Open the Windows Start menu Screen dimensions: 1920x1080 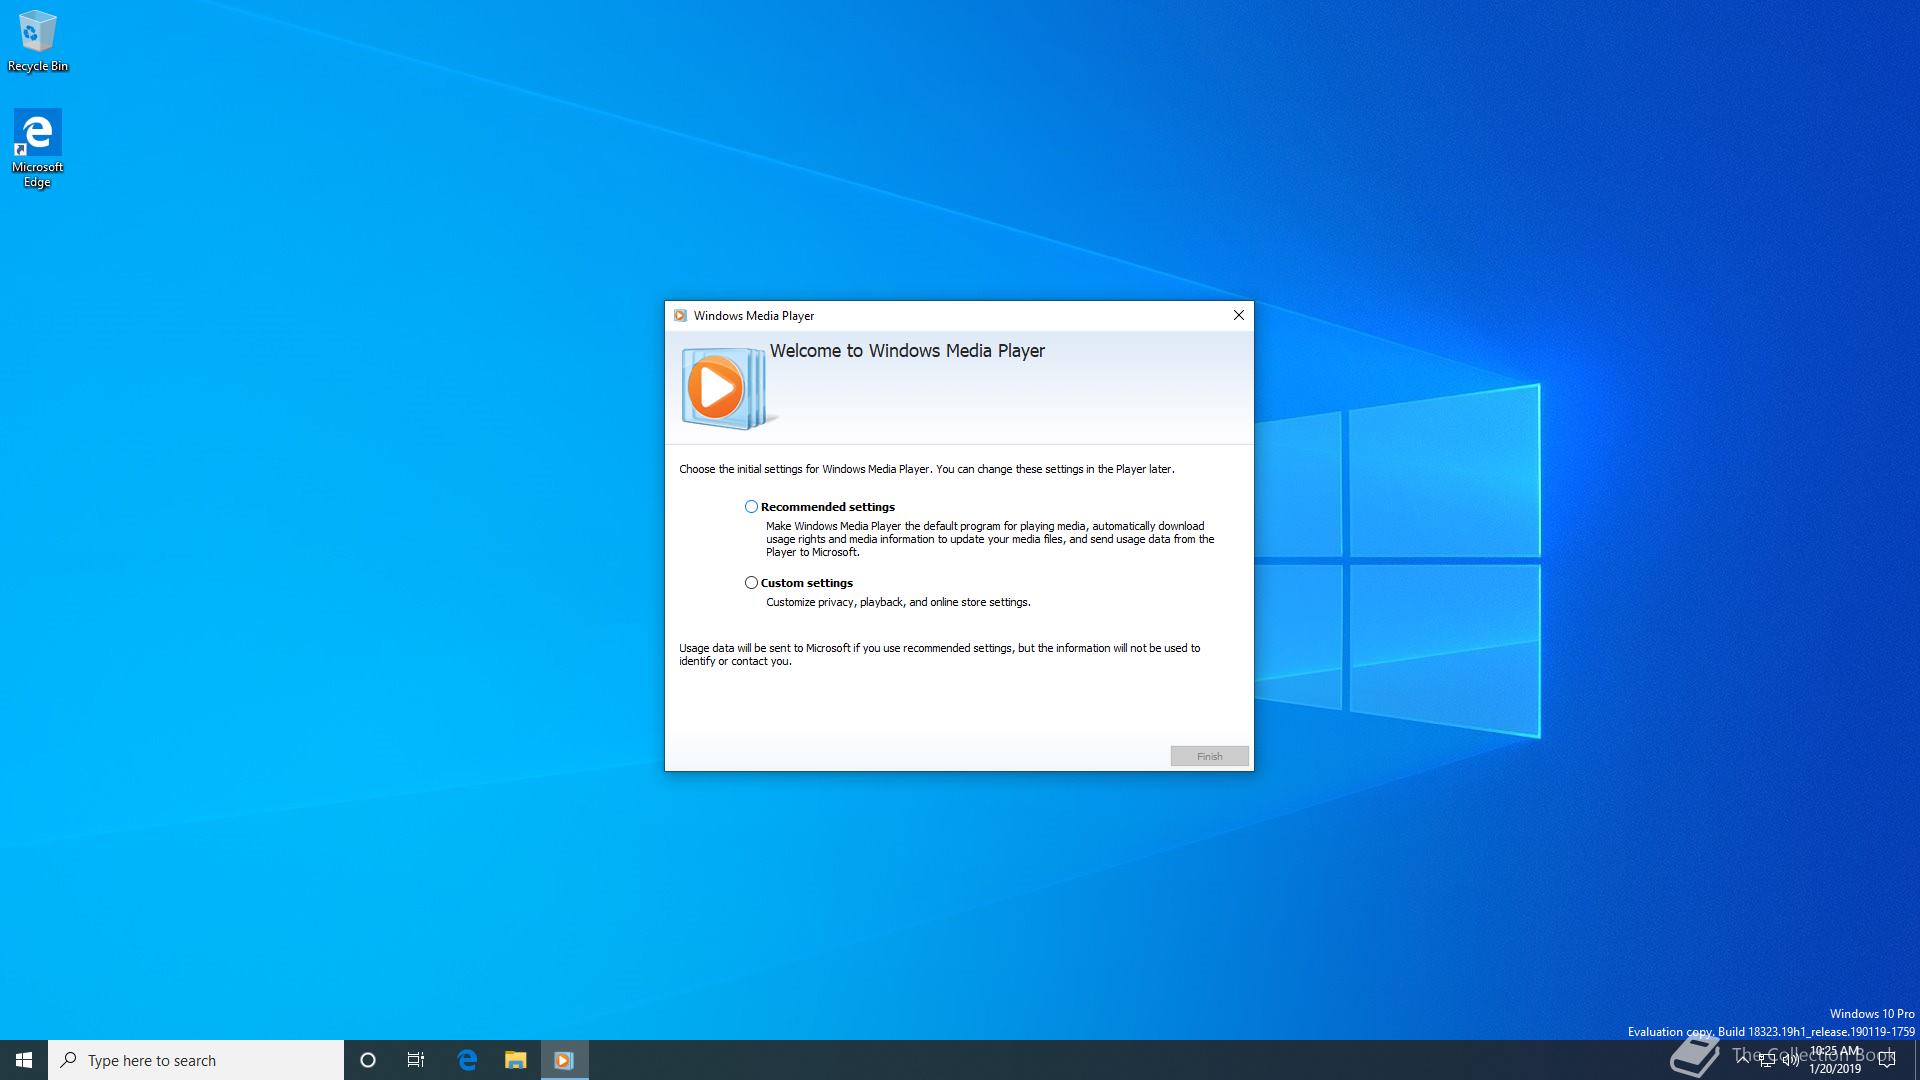(x=24, y=1060)
